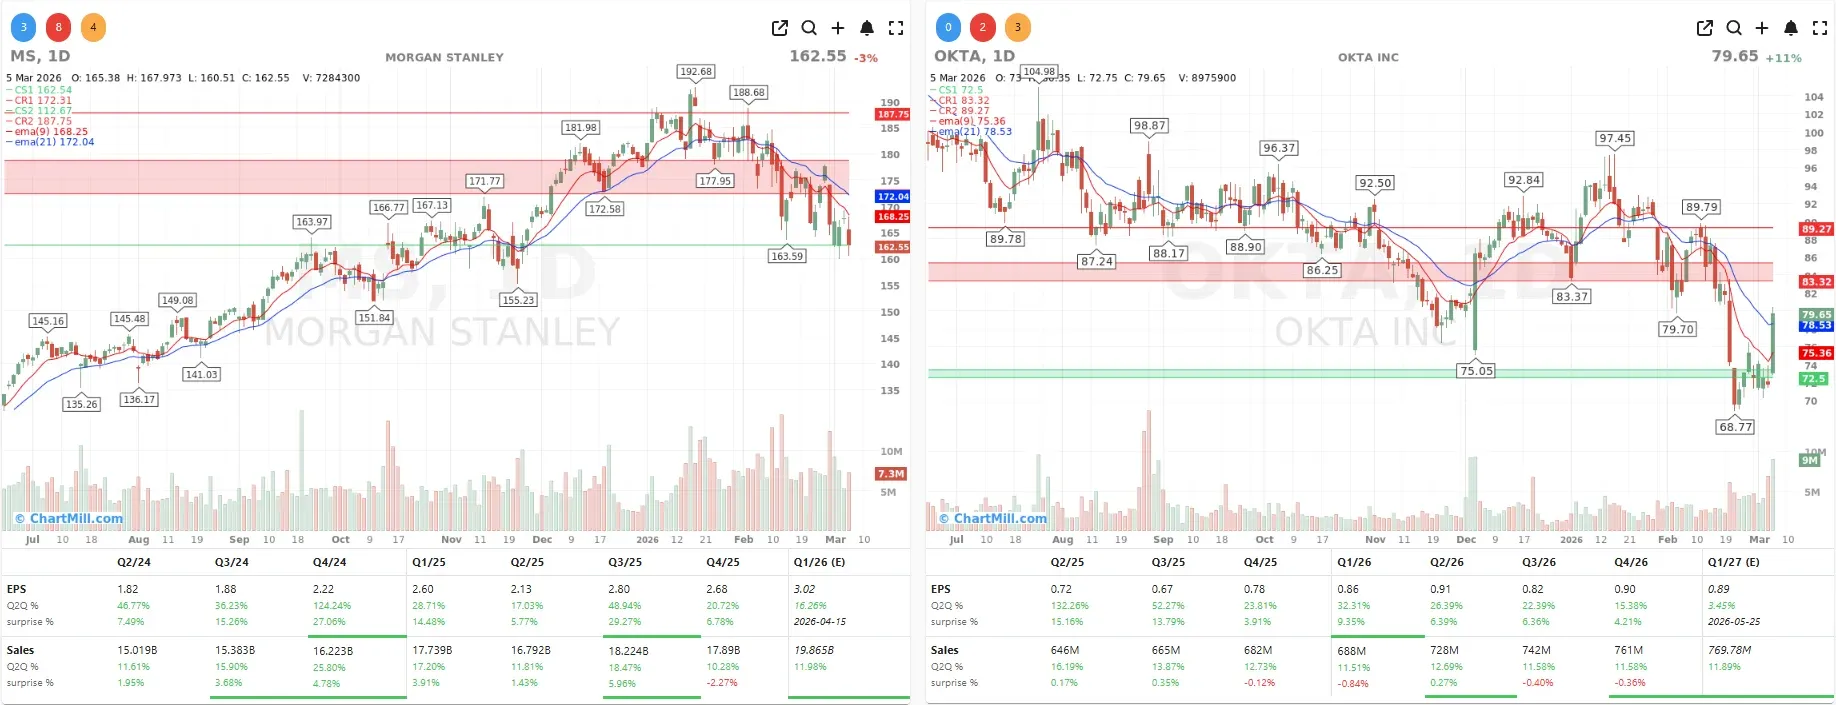Expand the MS chart to fullscreen
The width and height of the screenshot is (1836, 705).
896,28
